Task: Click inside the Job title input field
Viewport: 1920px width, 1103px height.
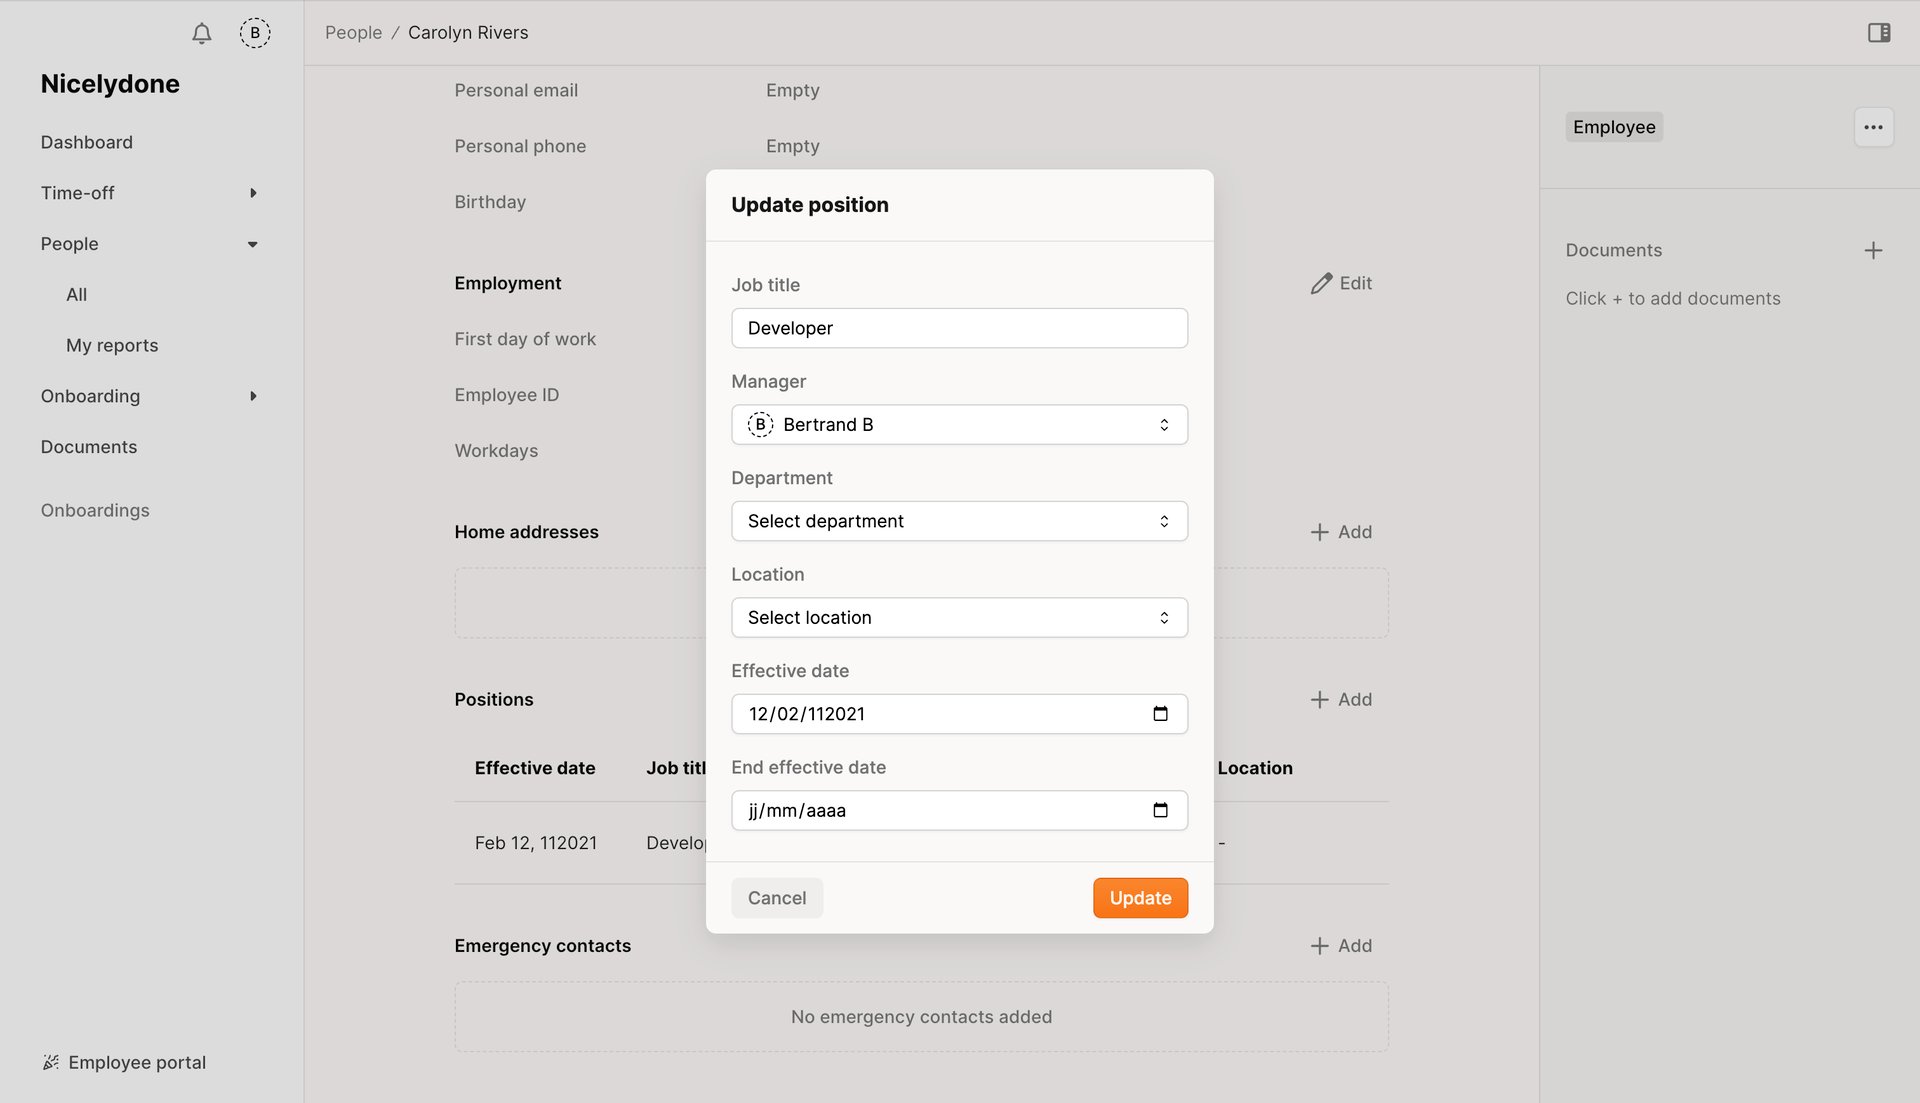Action: click(959, 327)
